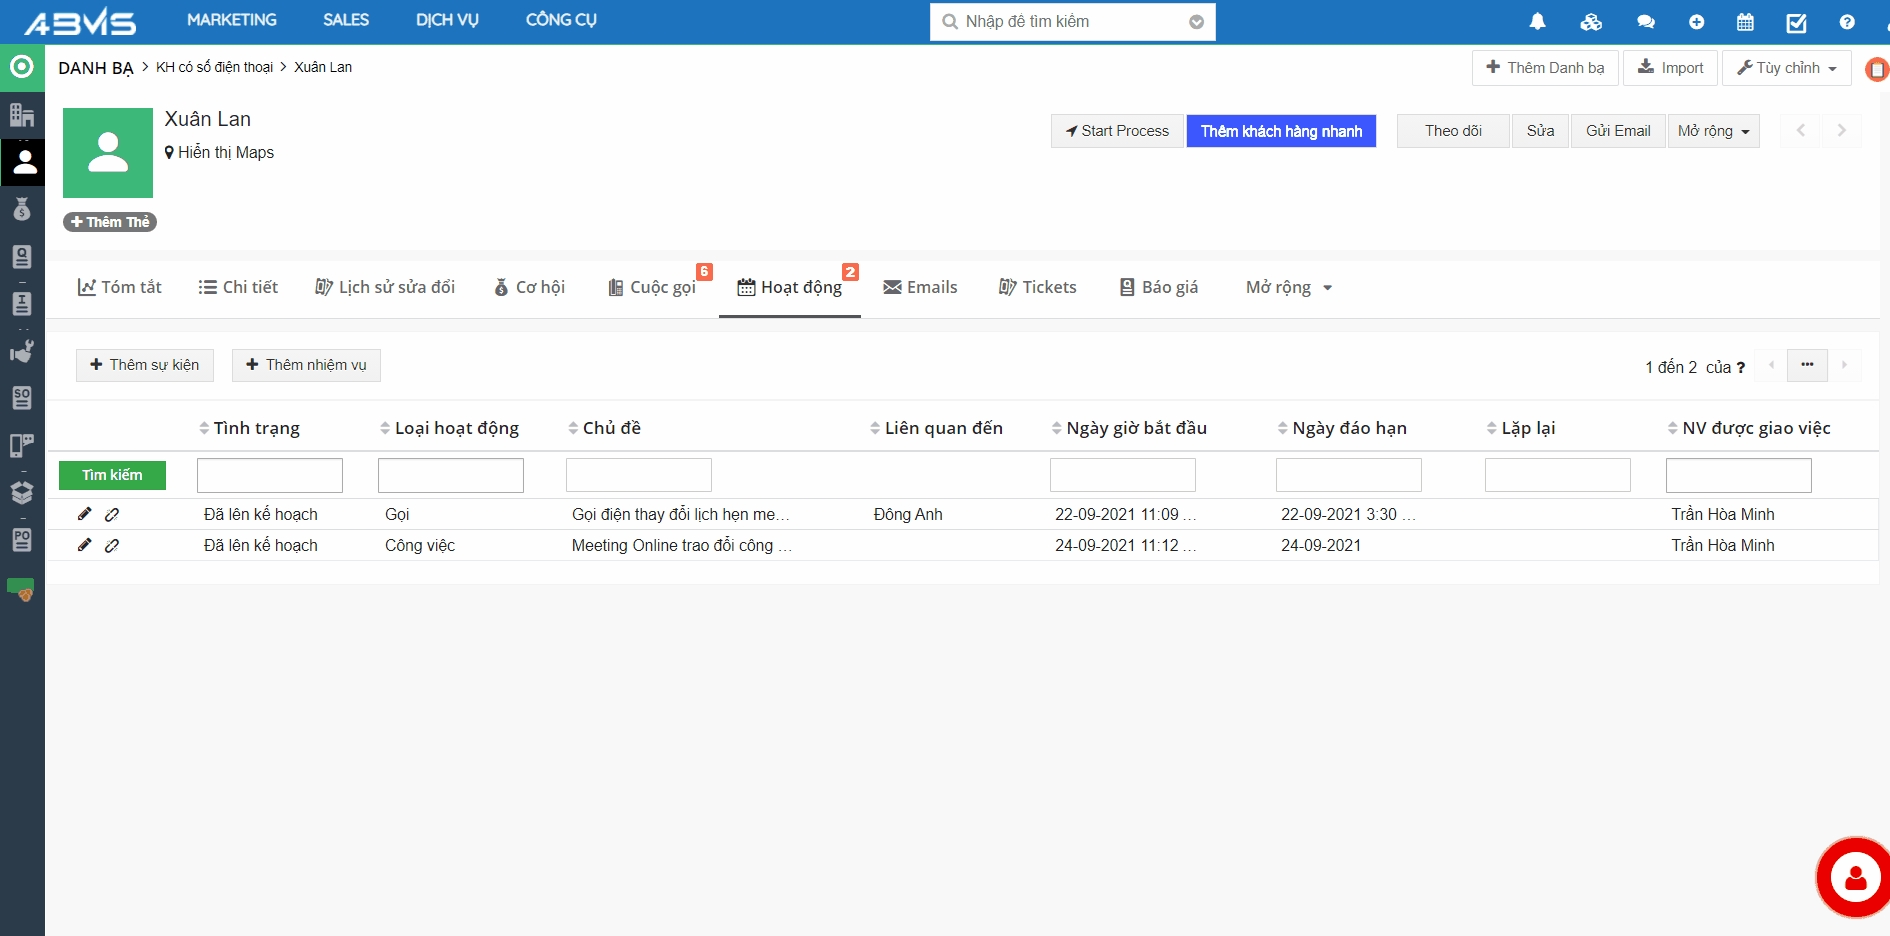Screen dimensions: 1890x936
Task: Switch to the Cuộc gọi tab
Action: click(653, 288)
